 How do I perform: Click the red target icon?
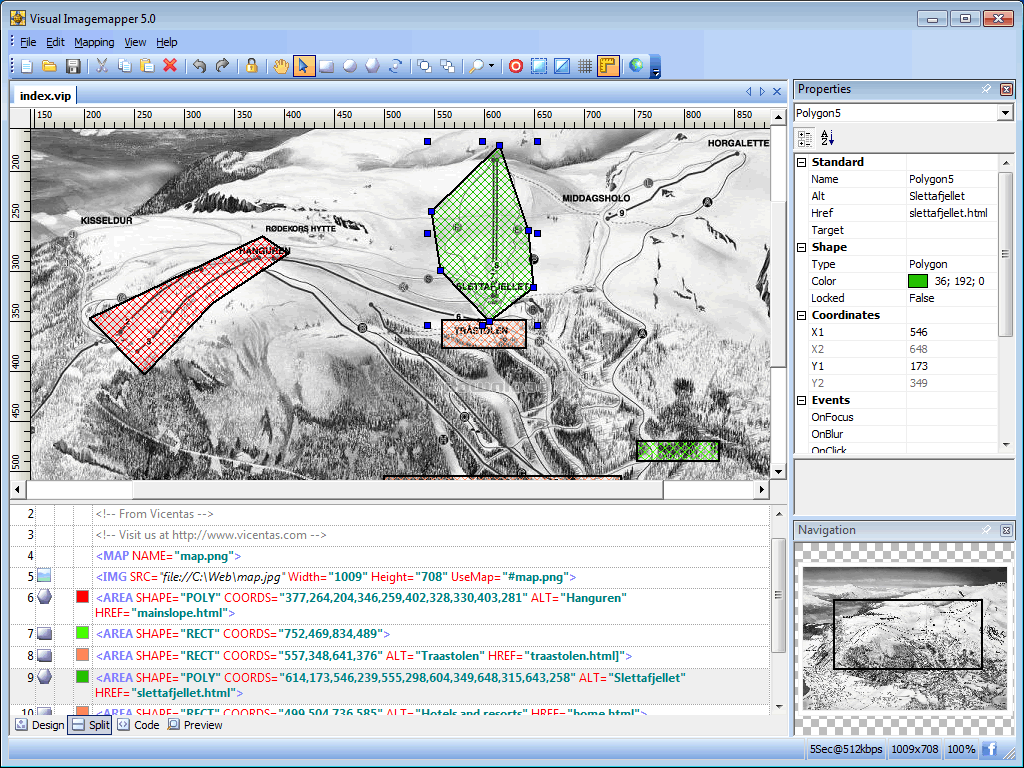pyautogui.click(x=516, y=66)
